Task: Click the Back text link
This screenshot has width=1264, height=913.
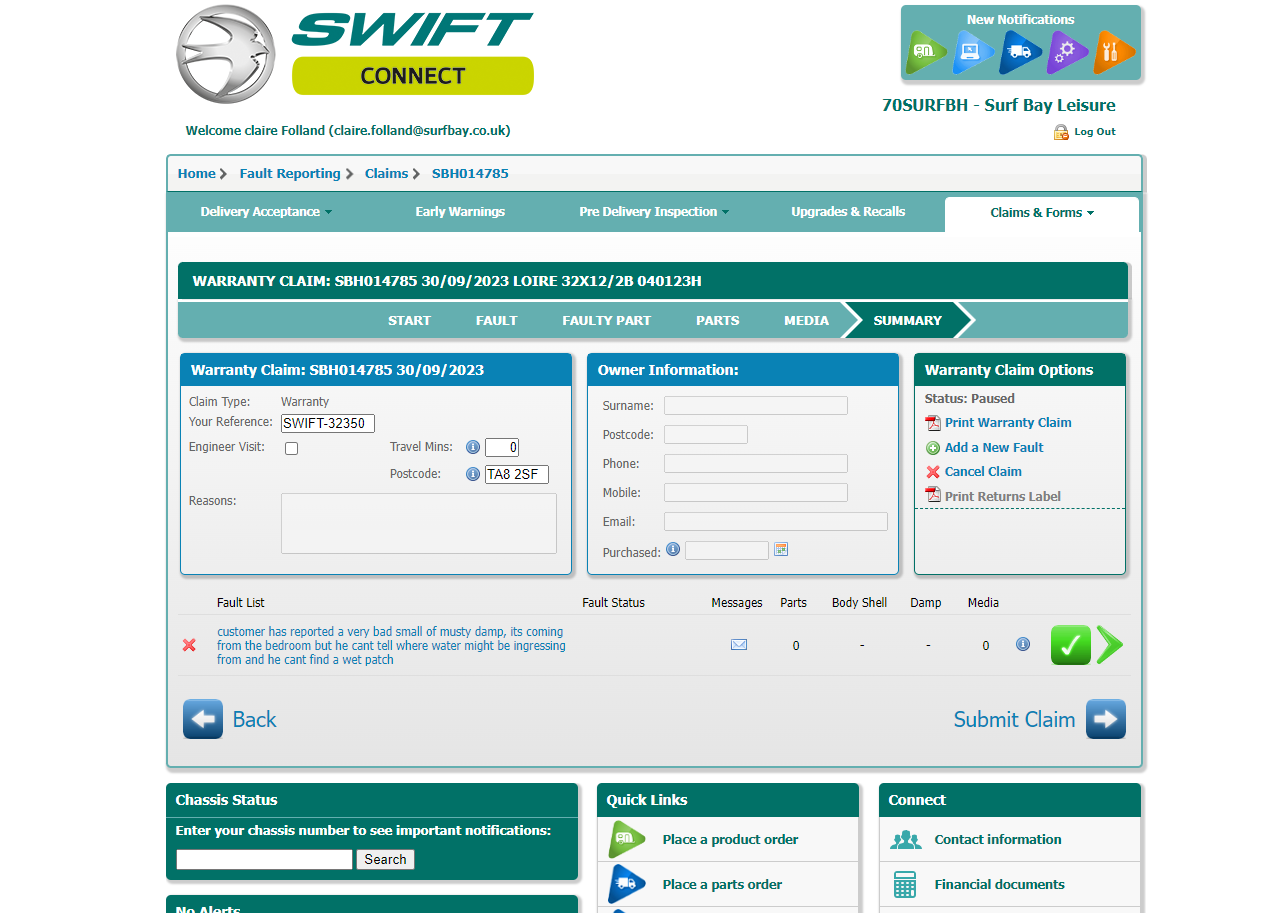Action: point(254,720)
